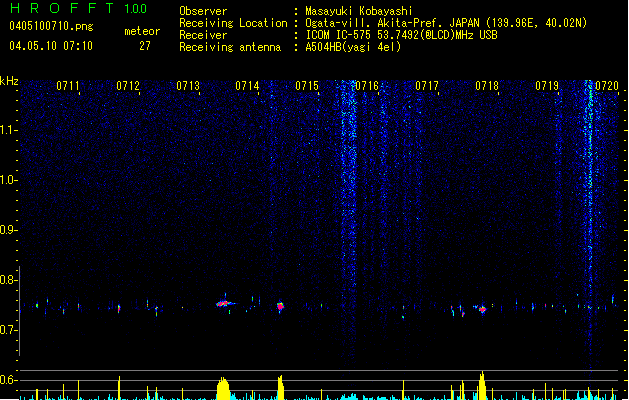629x400 pixels.
Task: Select the meteor count value 27
Action: pyautogui.click(x=145, y=46)
